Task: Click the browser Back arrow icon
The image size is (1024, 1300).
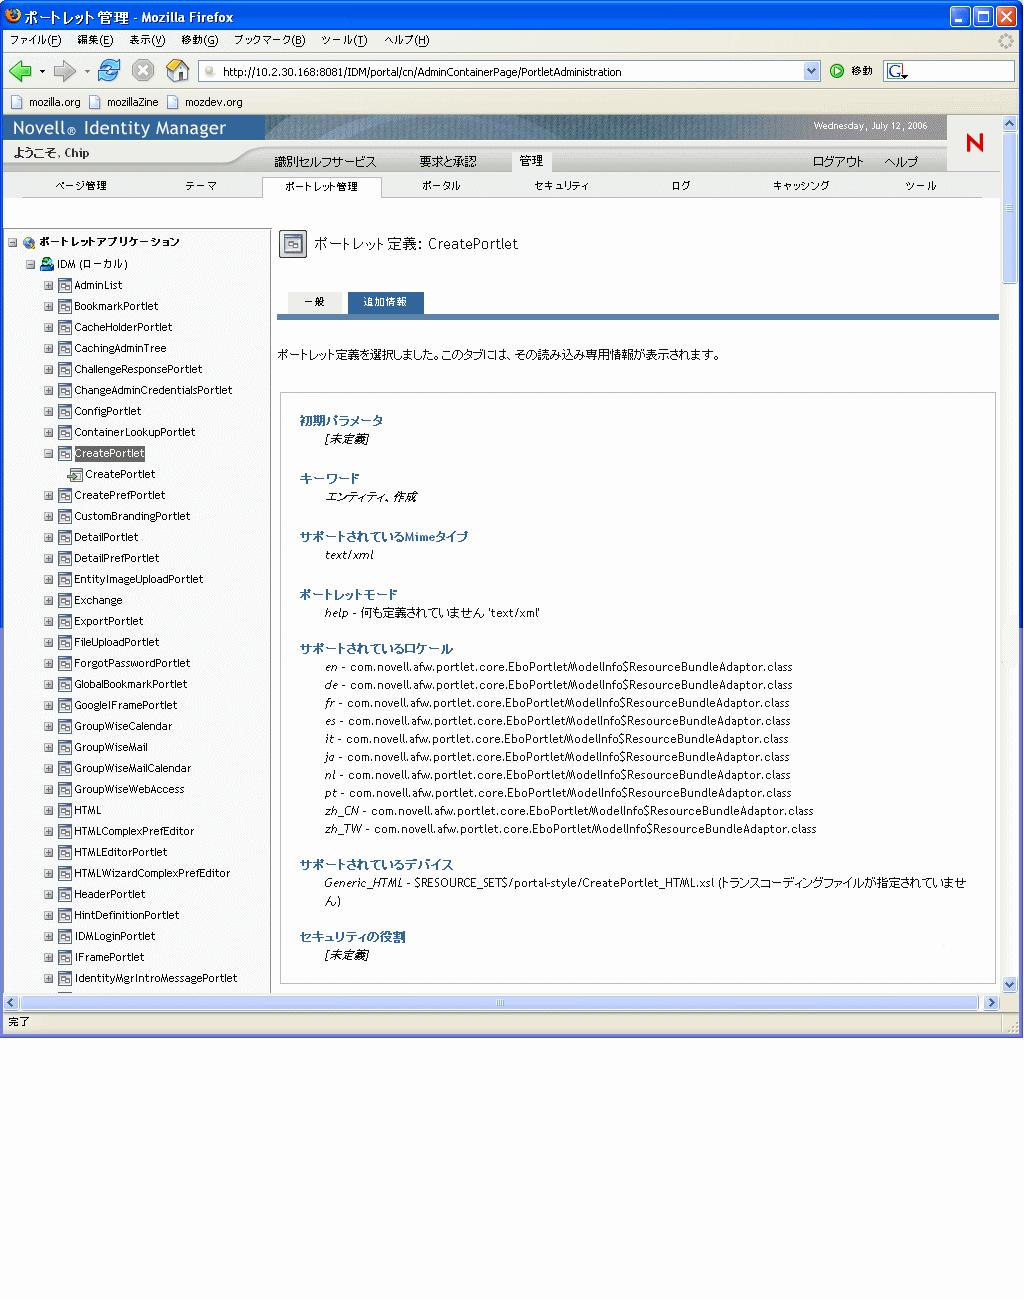Action: pyautogui.click(x=20, y=71)
